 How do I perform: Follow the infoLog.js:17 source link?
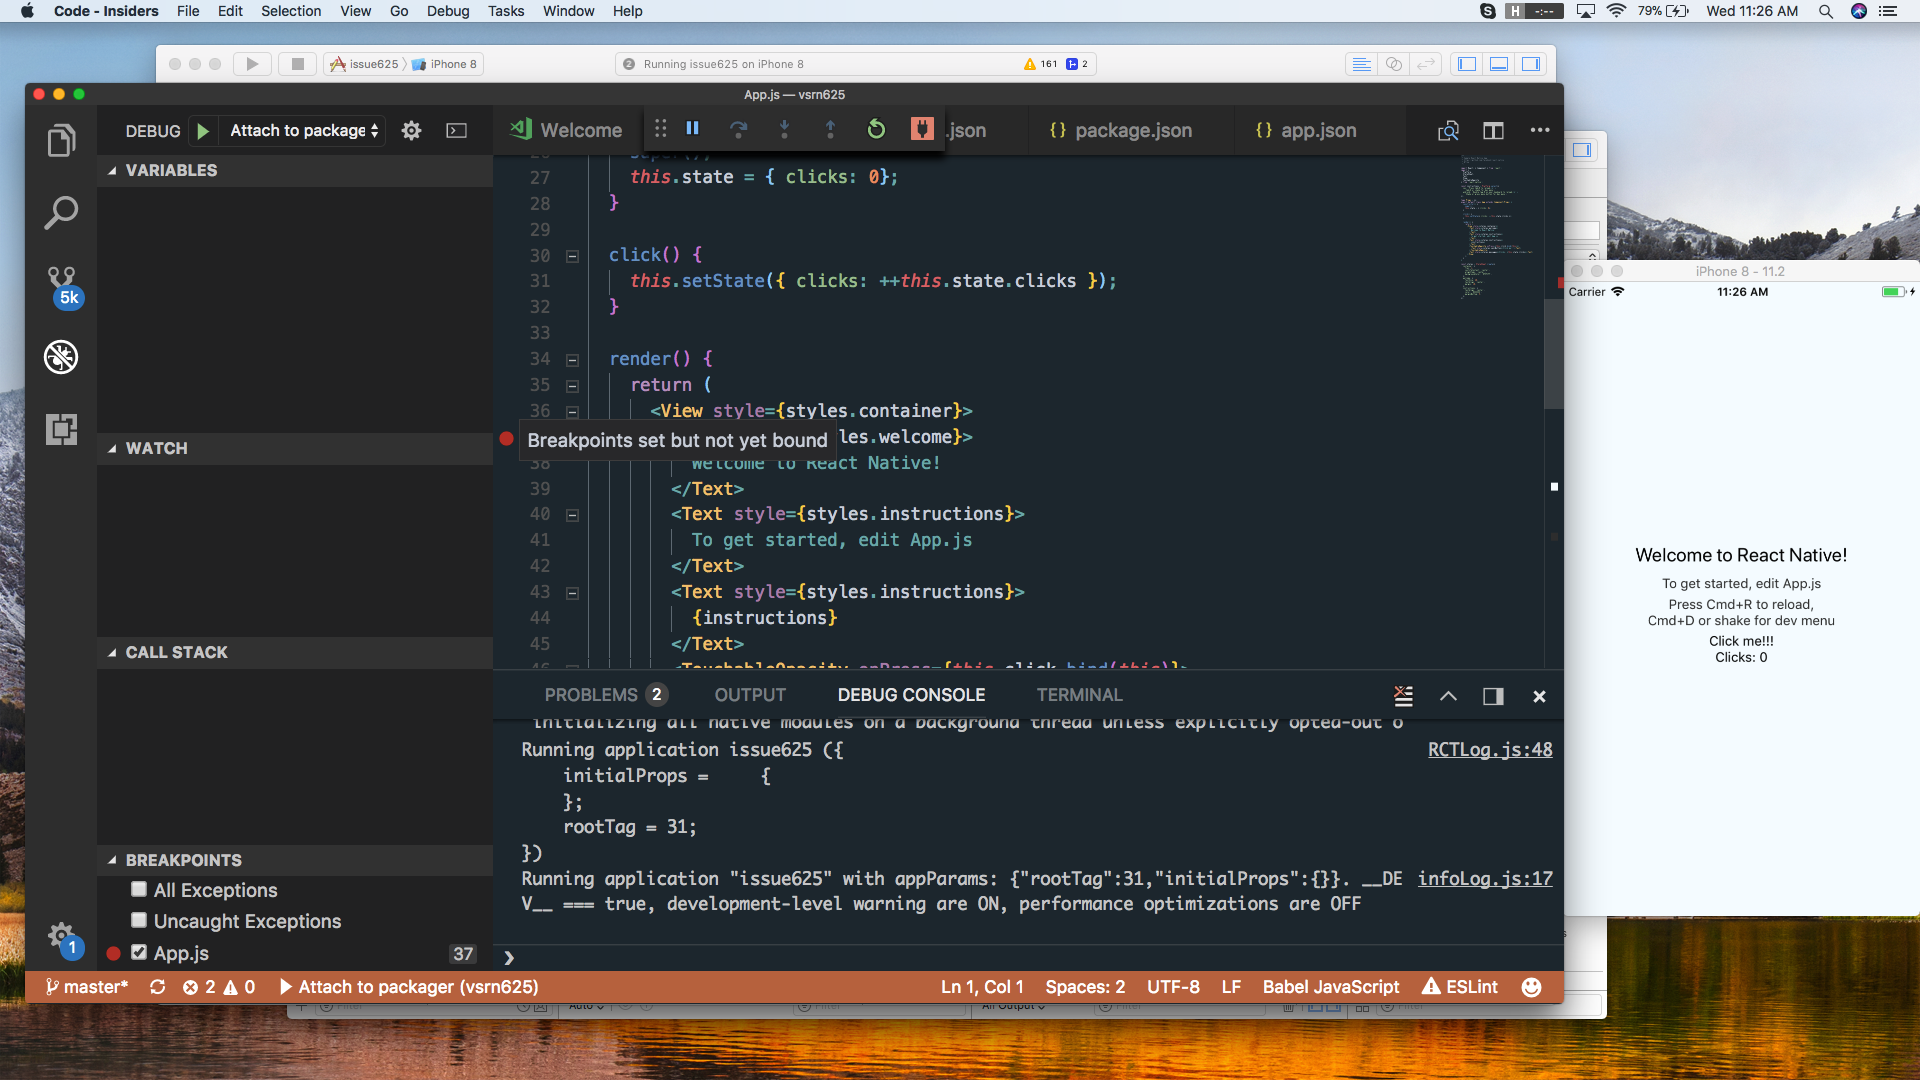[x=1485, y=879]
